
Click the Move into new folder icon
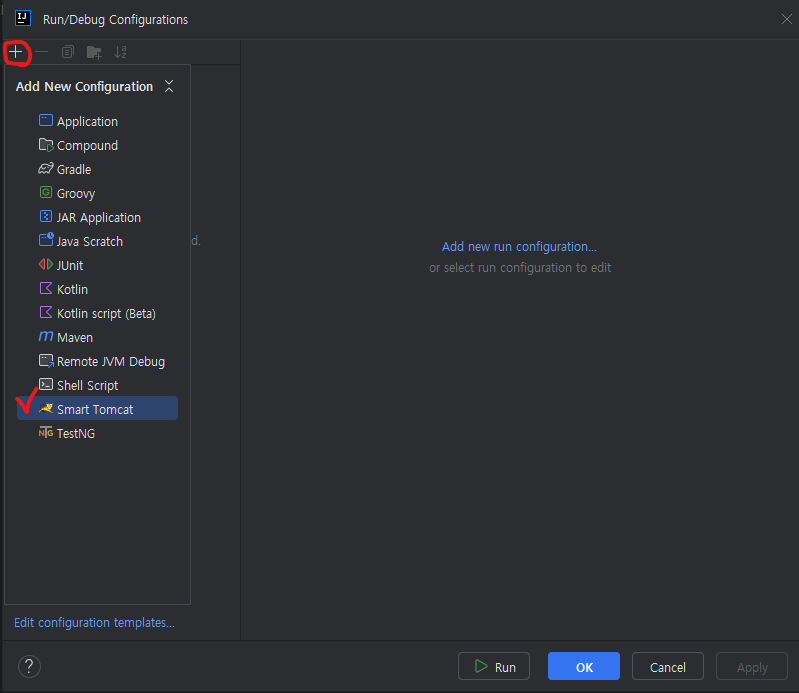pyautogui.click(x=94, y=52)
